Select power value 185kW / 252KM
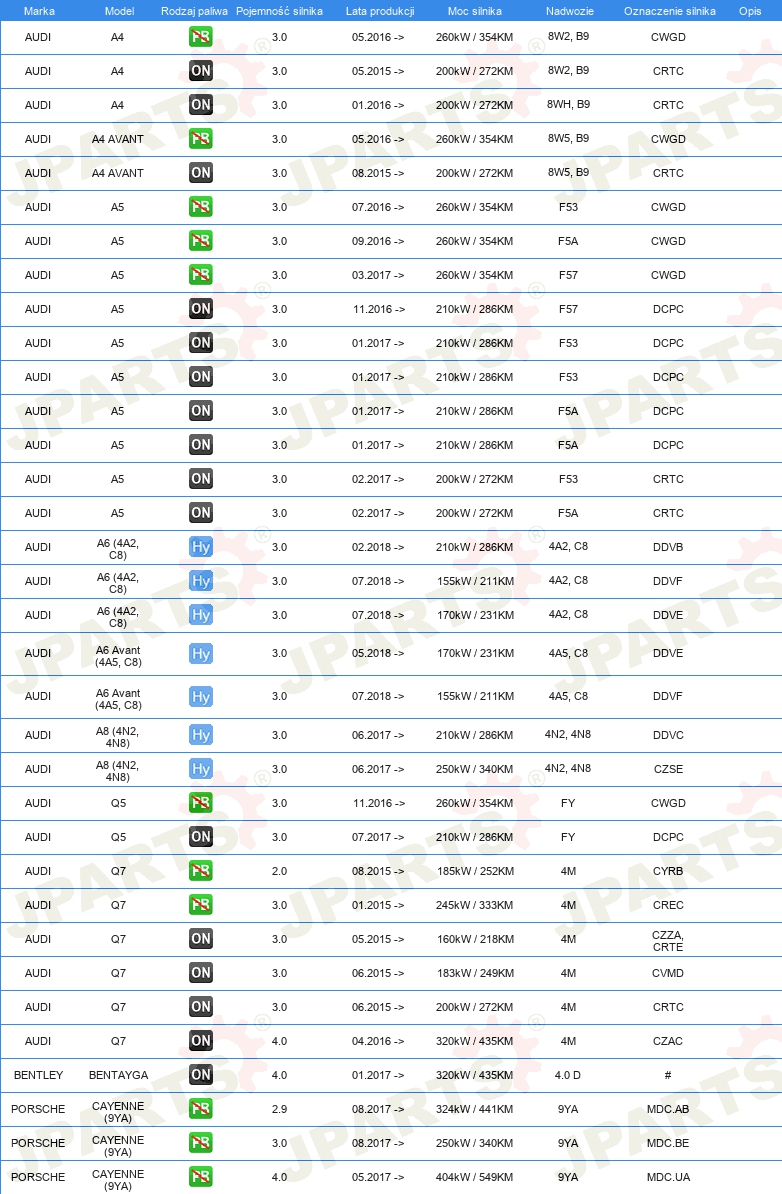782x1194 pixels. point(475,871)
